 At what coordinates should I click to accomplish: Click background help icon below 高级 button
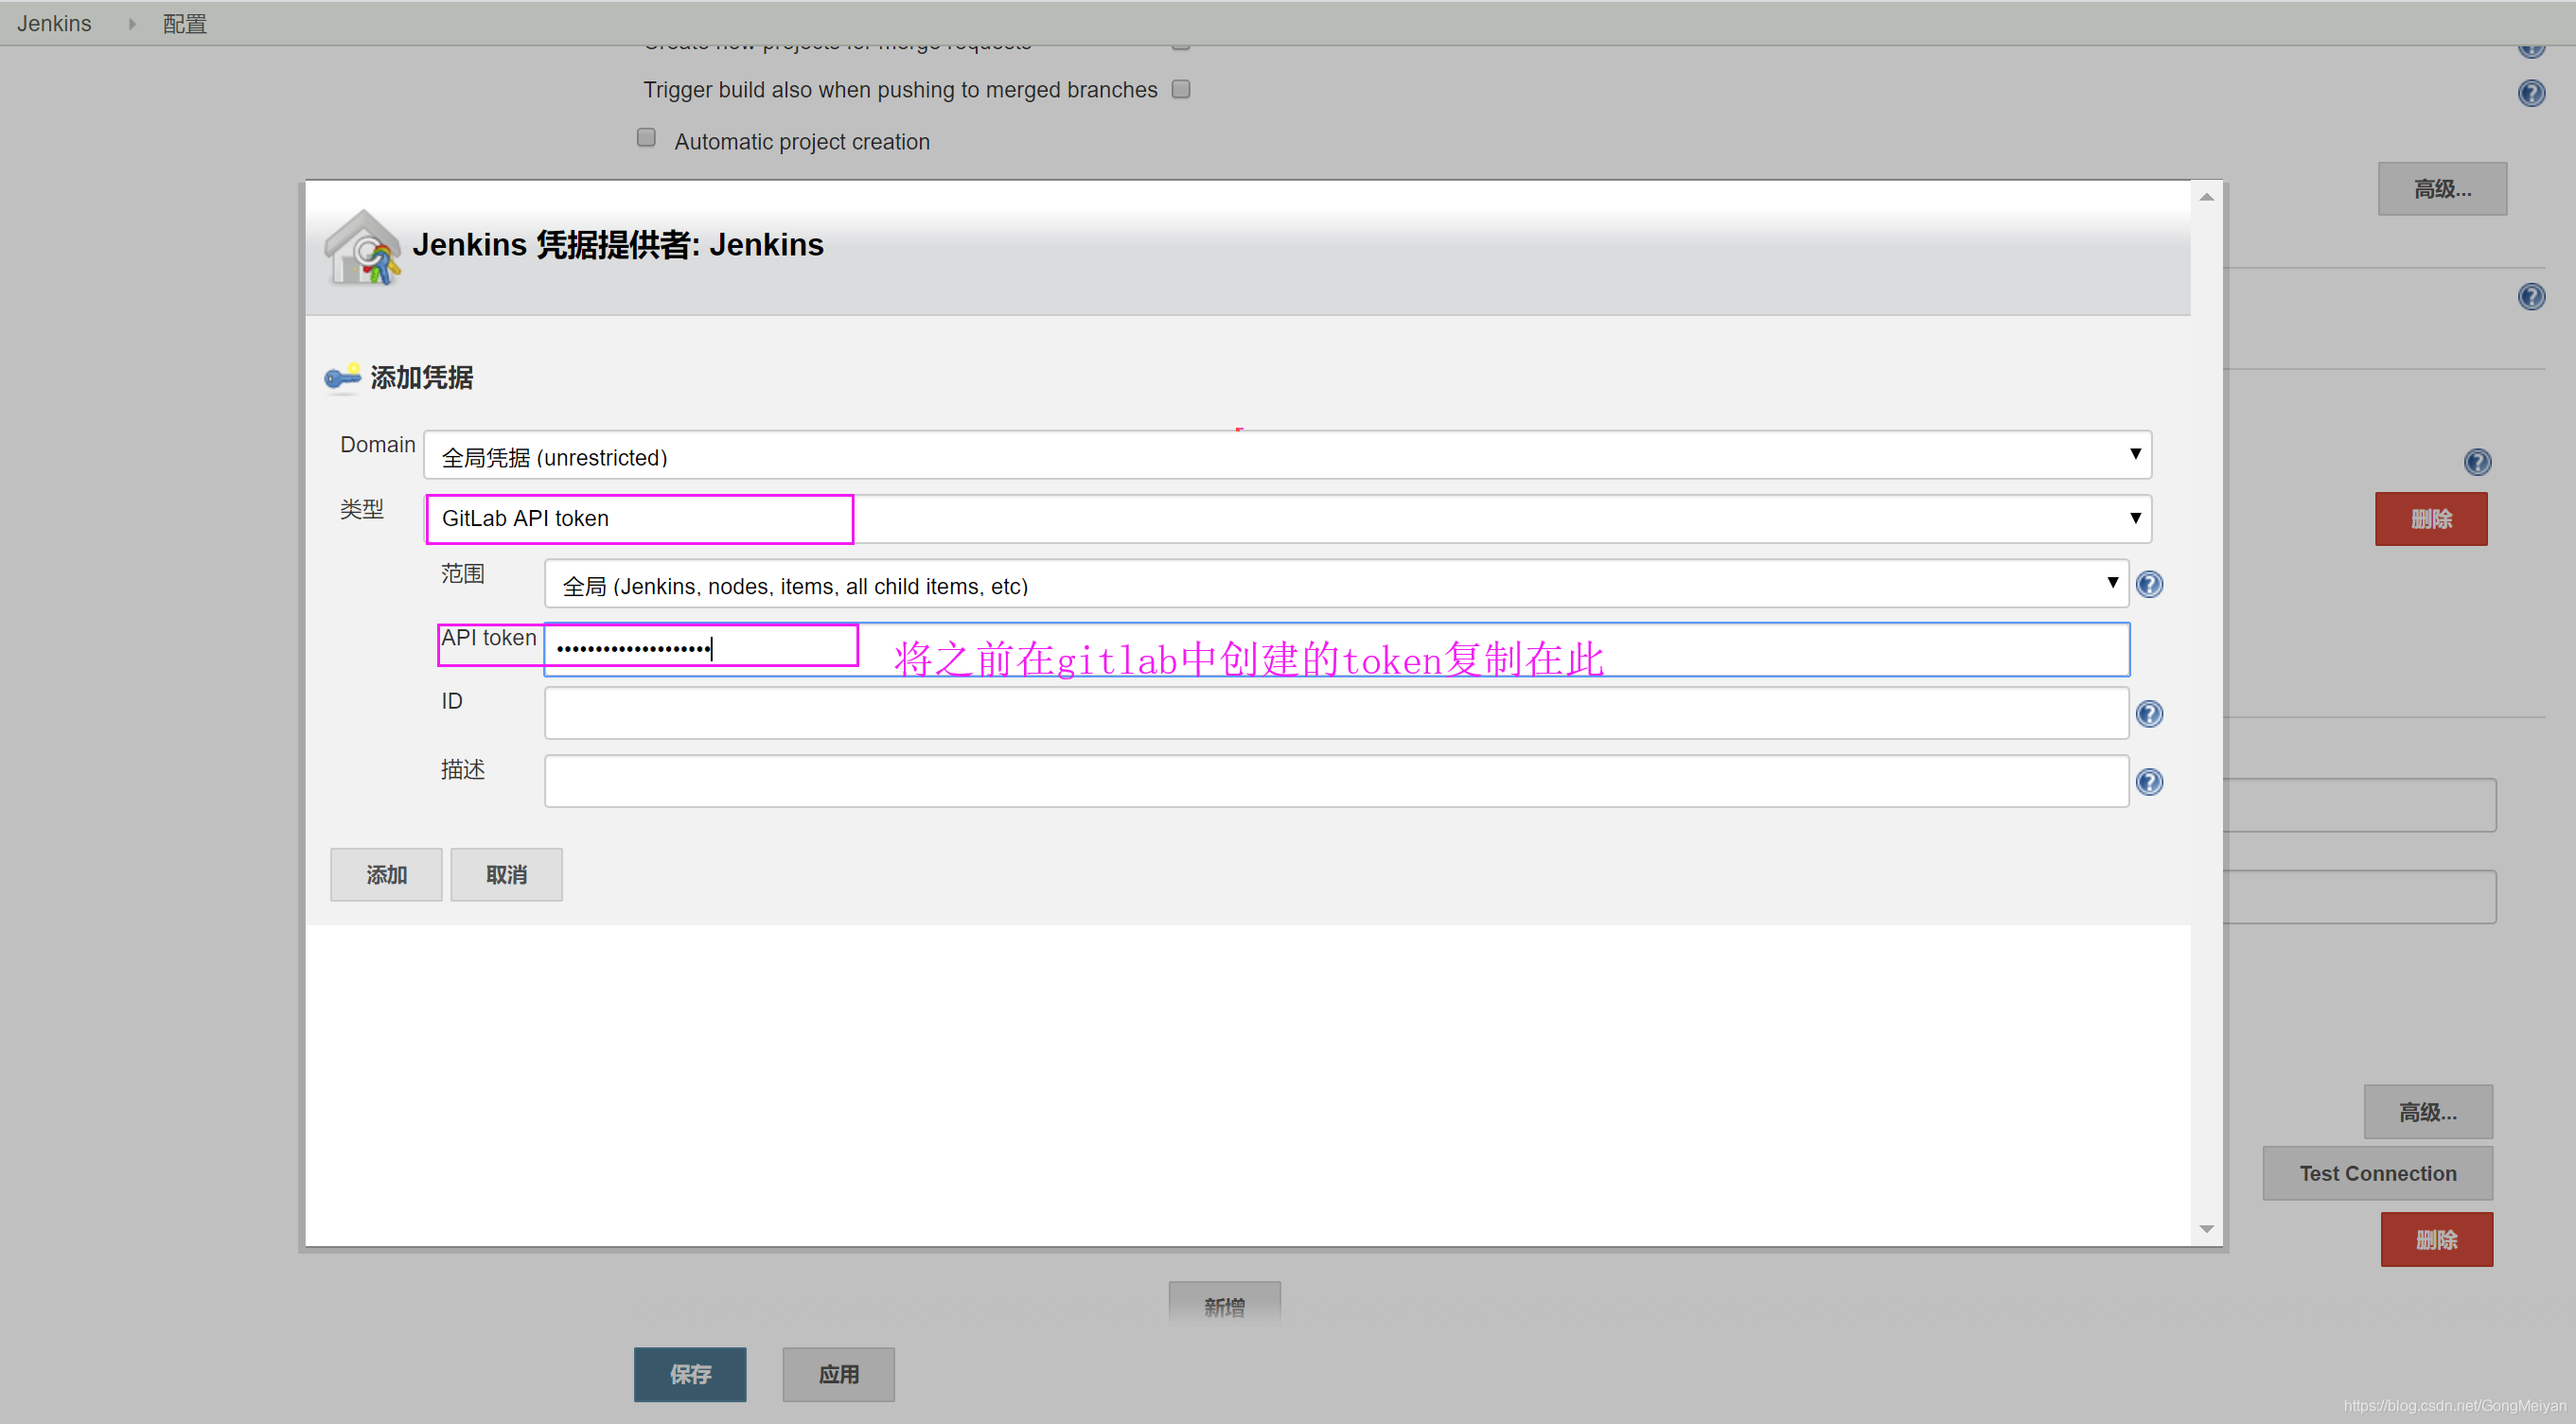click(x=2531, y=296)
